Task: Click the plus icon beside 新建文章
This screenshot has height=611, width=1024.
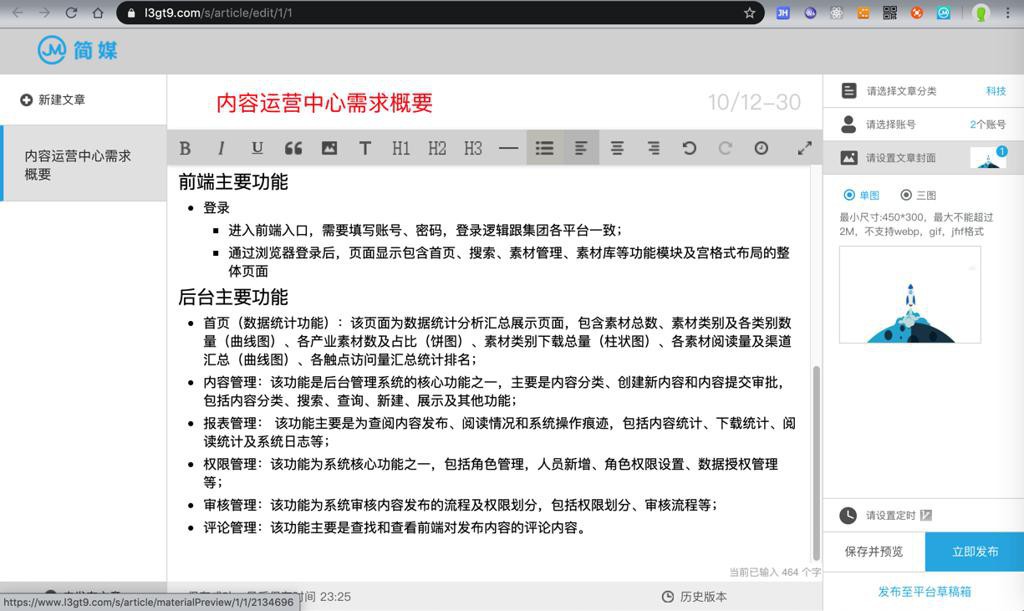Action: (26, 100)
